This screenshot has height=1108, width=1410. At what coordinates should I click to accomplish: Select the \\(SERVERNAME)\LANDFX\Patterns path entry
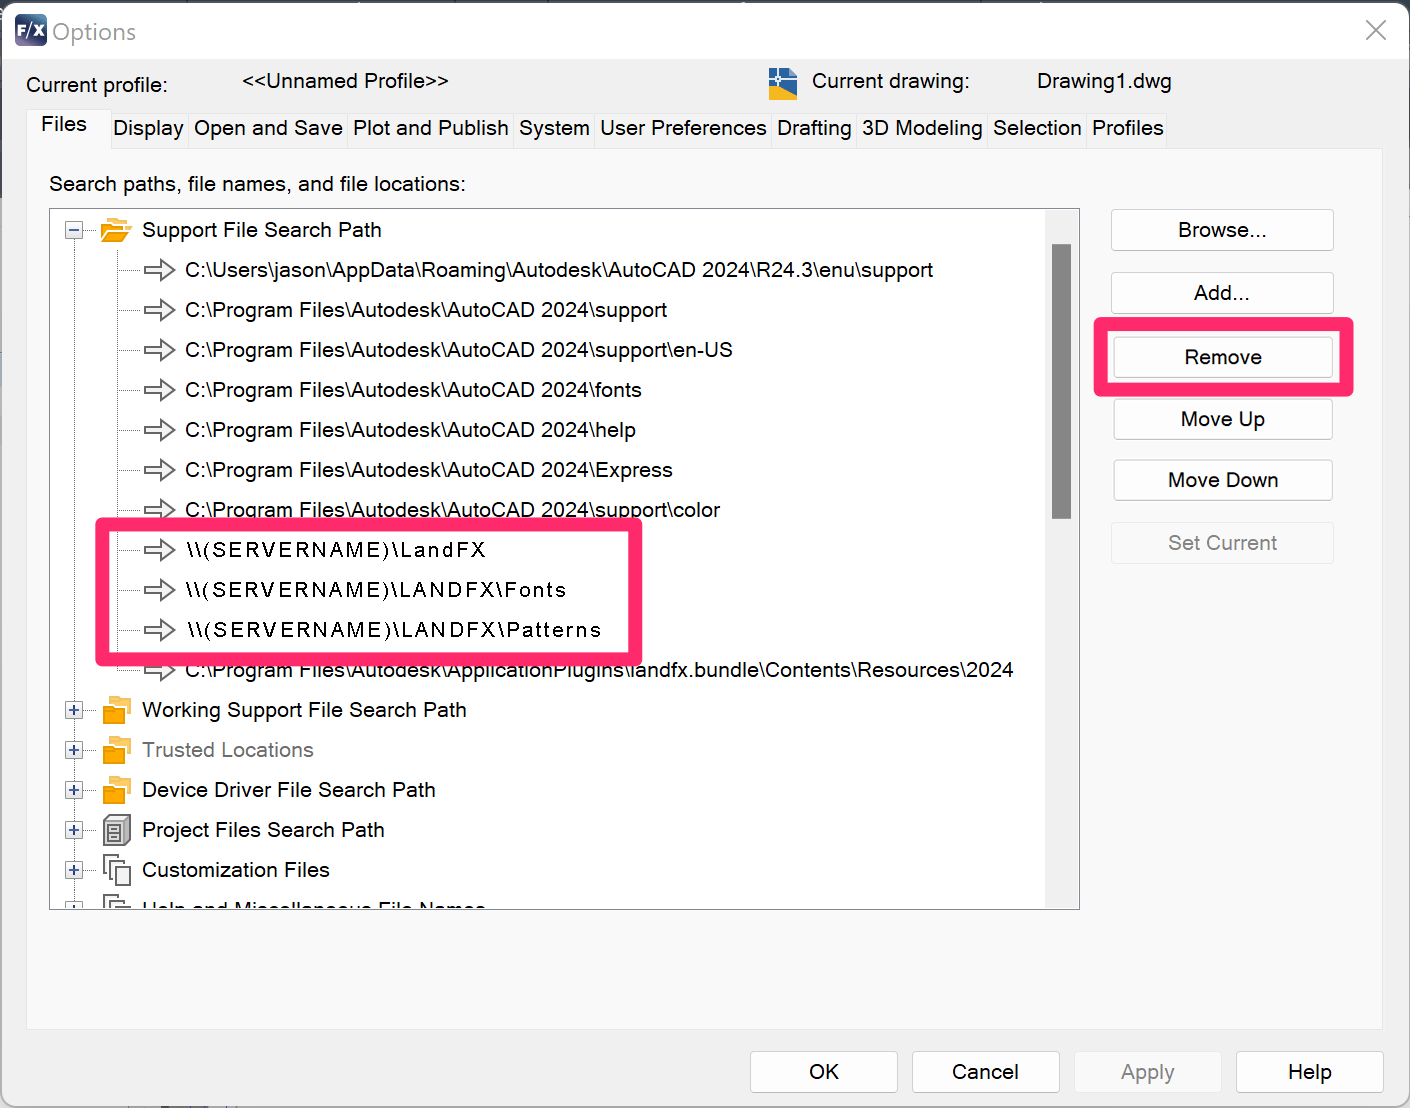394,630
